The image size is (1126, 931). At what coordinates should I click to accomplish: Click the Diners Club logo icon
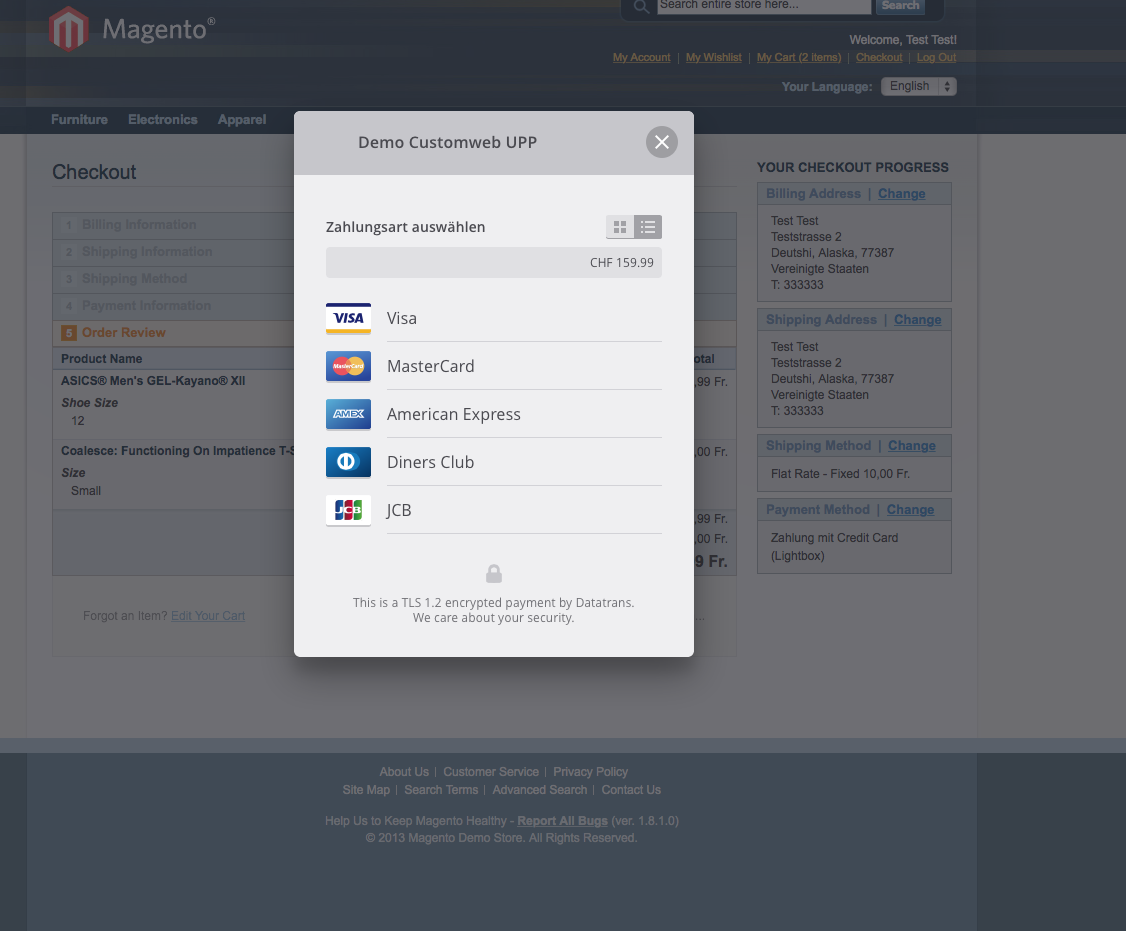point(348,462)
